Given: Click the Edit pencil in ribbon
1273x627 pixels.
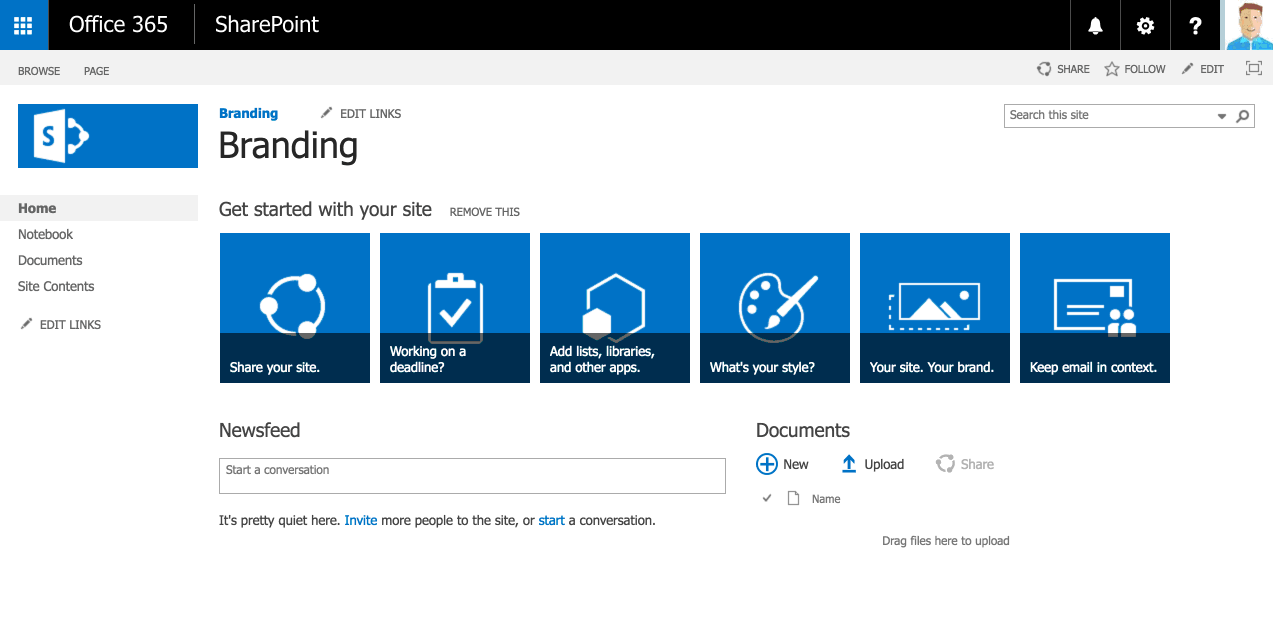Looking at the screenshot, I should pos(1188,69).
